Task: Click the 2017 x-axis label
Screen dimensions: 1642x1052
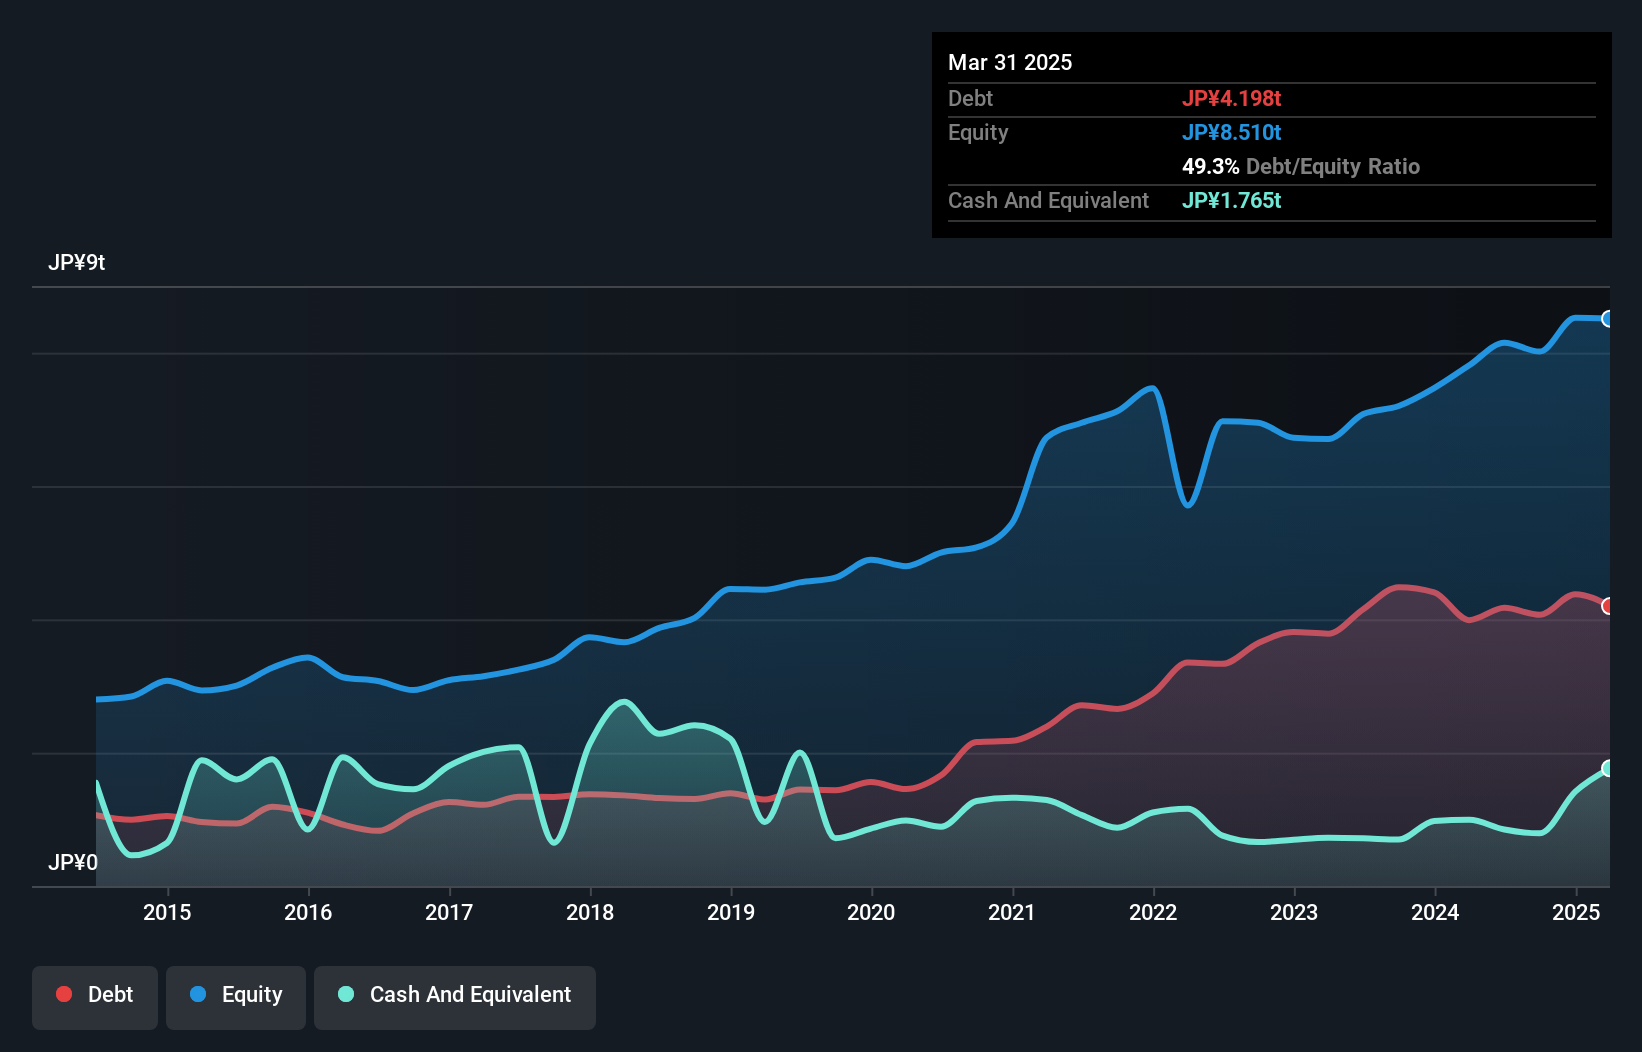Action: [449, 912]
